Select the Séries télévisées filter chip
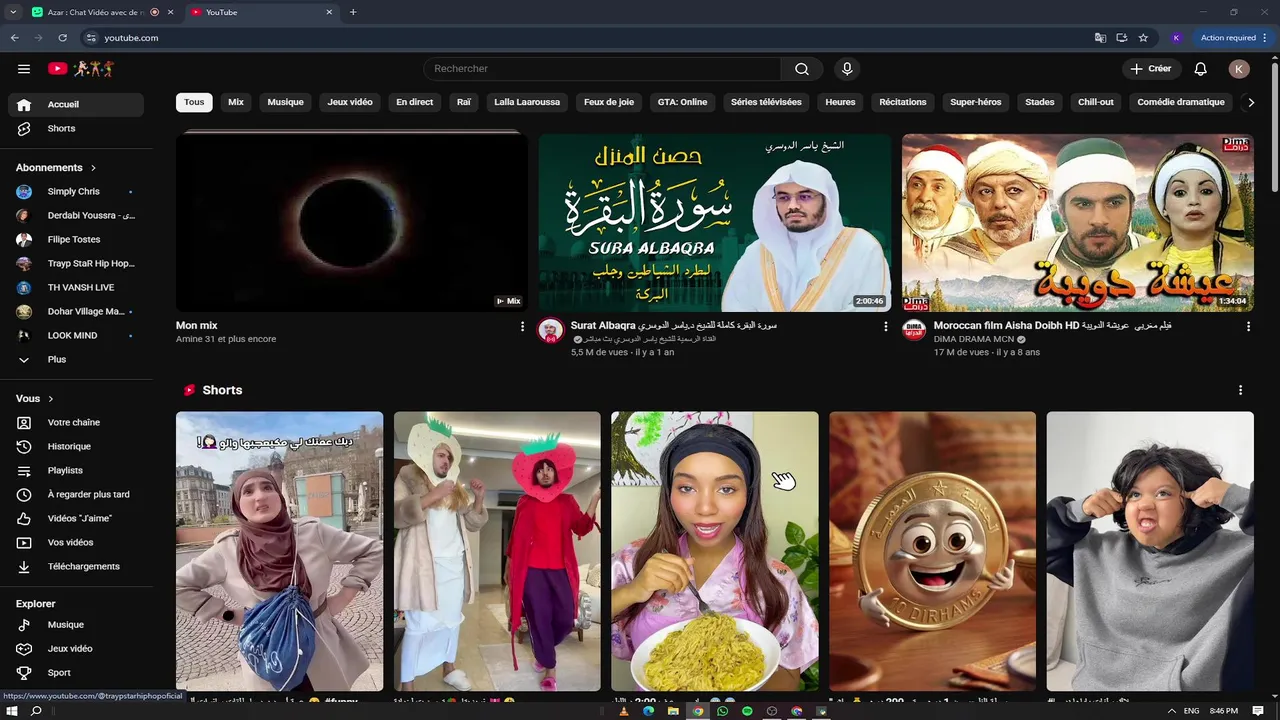1280x720 pixels. pos(766,102)
